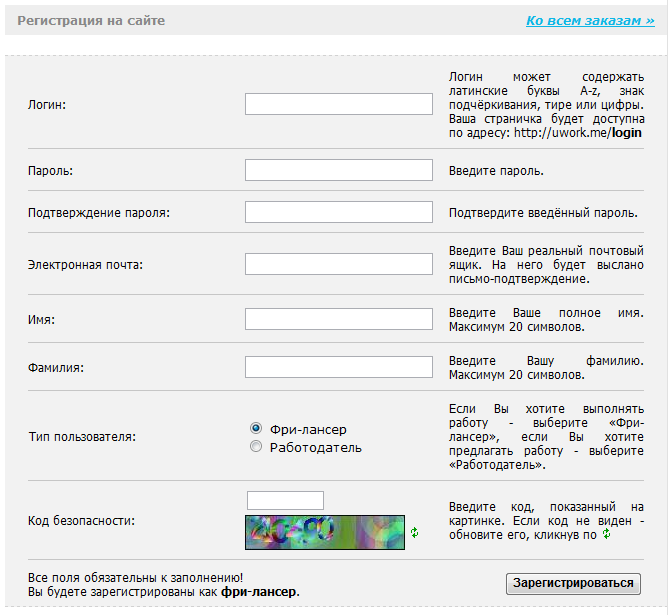Viewport: 668px width, 615px height.
Task: Place cursor in the Фамилия field
Action: click(338, 367)
